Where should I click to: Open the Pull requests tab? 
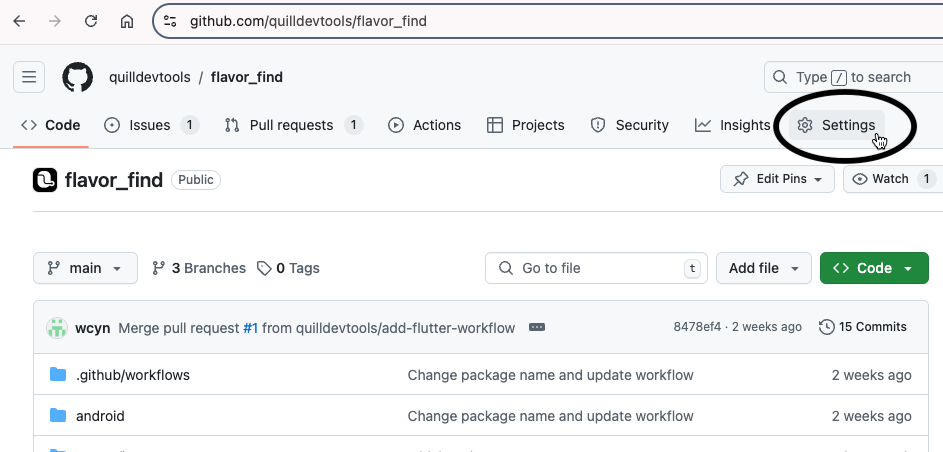pos(293,125)
